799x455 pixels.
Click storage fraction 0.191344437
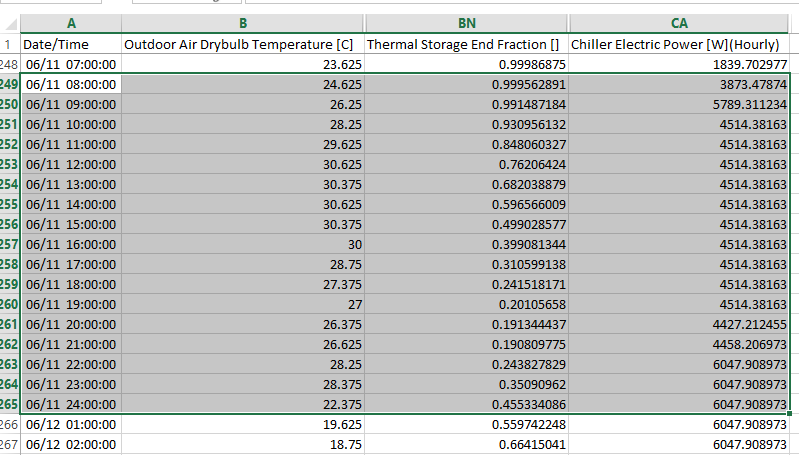(x=467, y=325)
